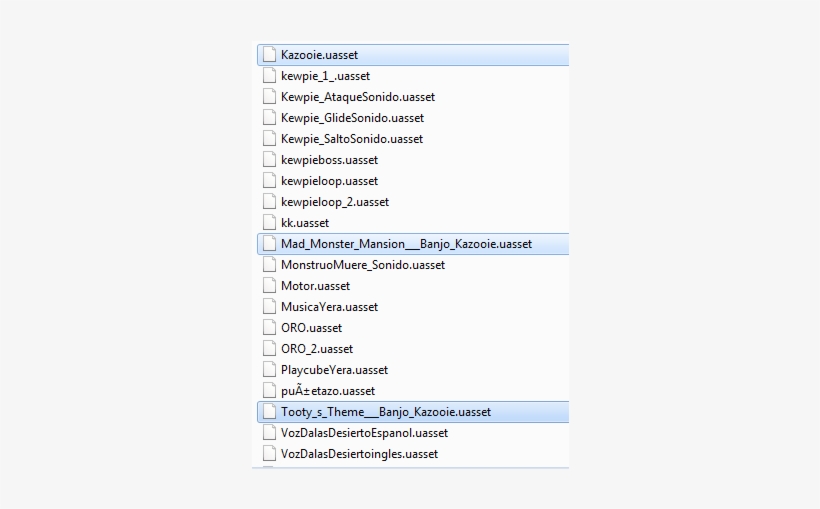Click the file icon beside kk.uasset
The width and height of the screenshot is (820, 509).
point(269,222)
